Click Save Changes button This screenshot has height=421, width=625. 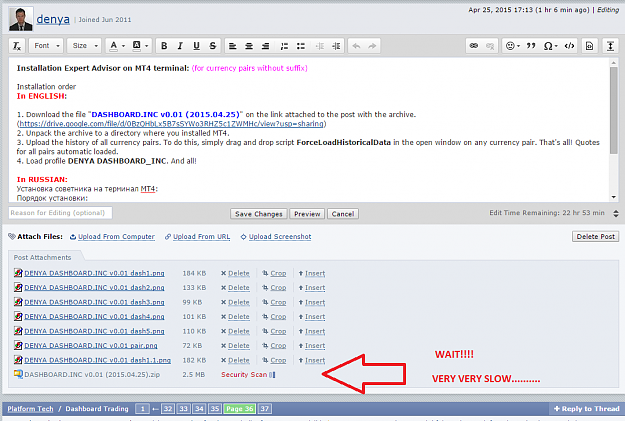pyautogui.click(x=259, y=214)
